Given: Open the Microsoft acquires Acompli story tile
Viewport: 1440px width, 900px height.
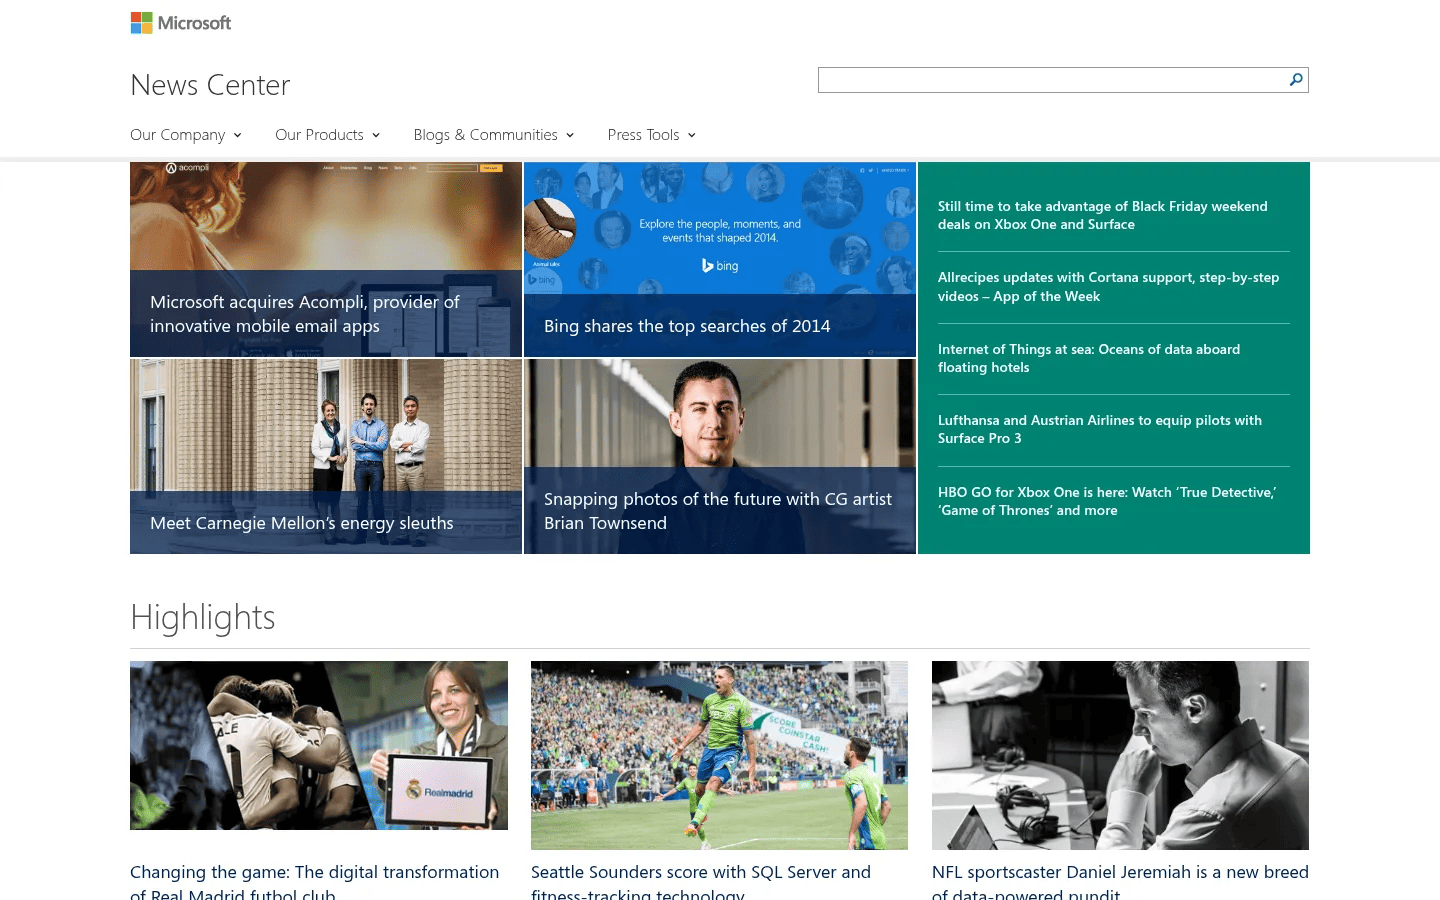Looking at the screenshot, I should coord(326,260).
